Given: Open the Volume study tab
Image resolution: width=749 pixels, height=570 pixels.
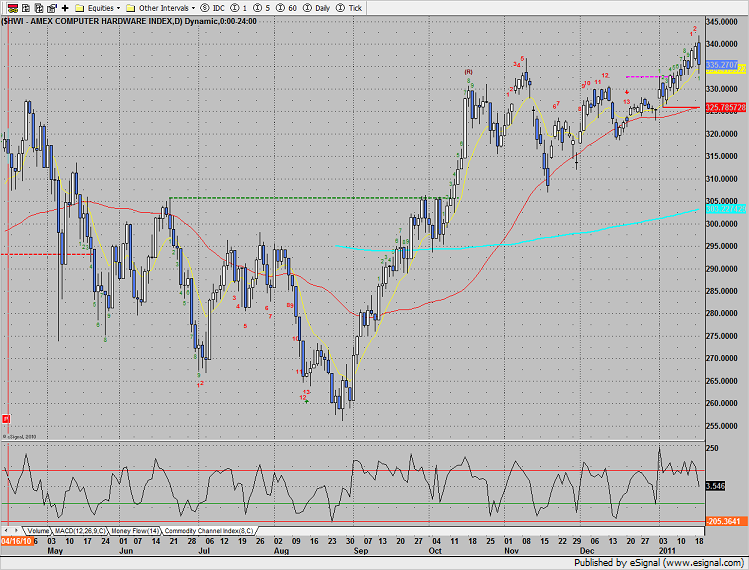Looking at the screenshot, I should (x=36, y=530).
